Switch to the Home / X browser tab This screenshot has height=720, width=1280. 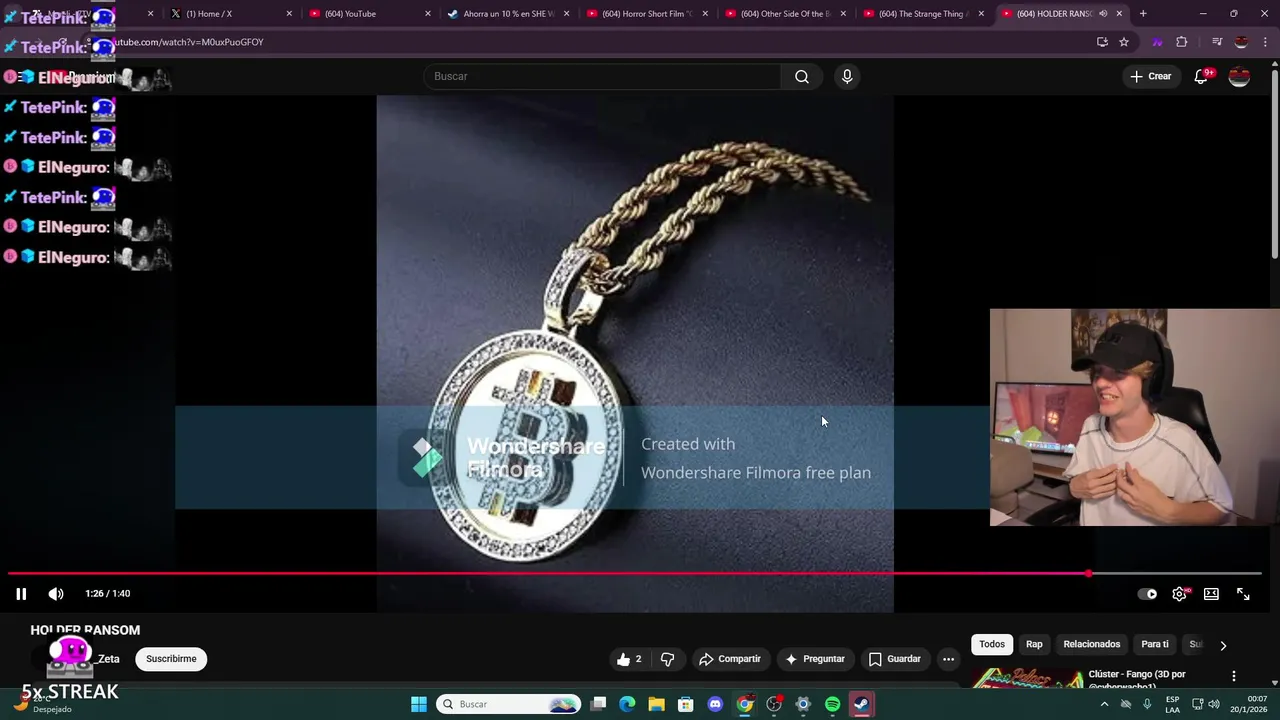(x=231, y=14)
